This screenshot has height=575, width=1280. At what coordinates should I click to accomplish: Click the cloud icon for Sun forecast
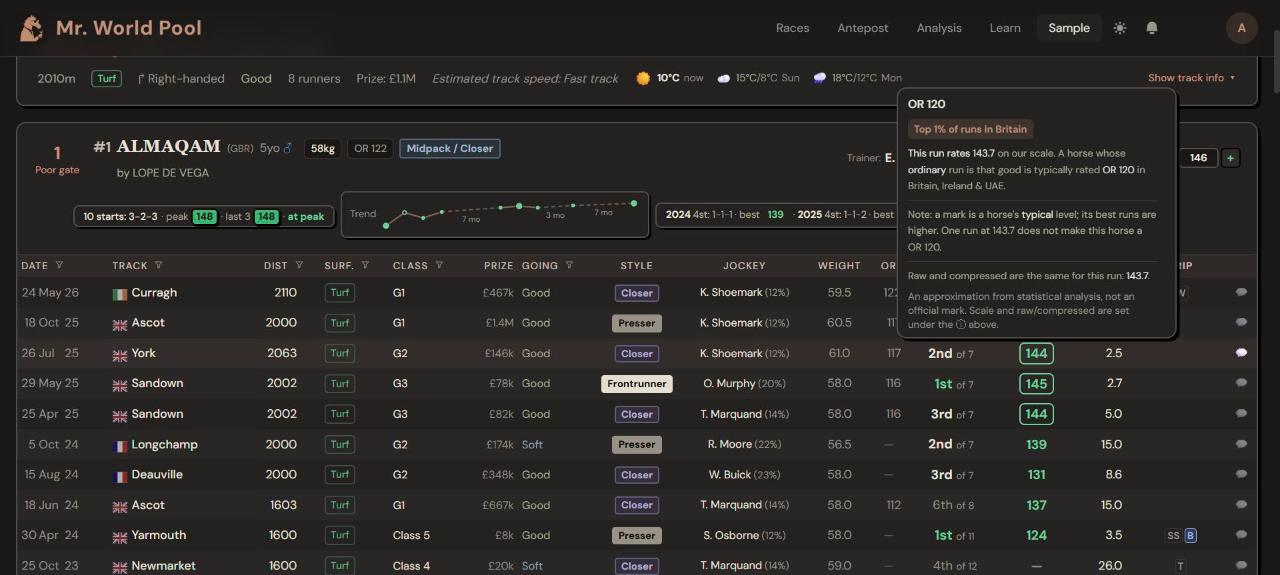[x=723, y=78]
